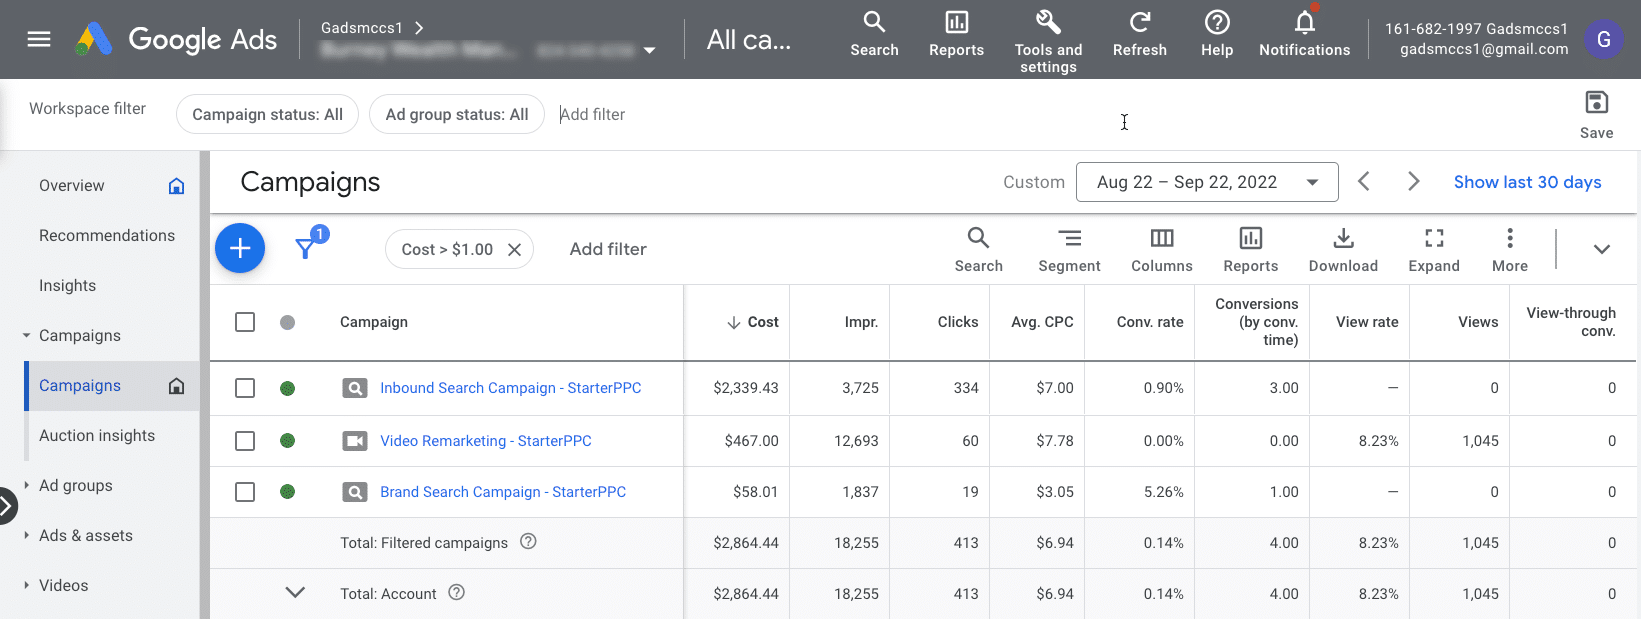Open Tools and settings
The width and height of the screenshot is (1641, 619).
(1048, 41)
